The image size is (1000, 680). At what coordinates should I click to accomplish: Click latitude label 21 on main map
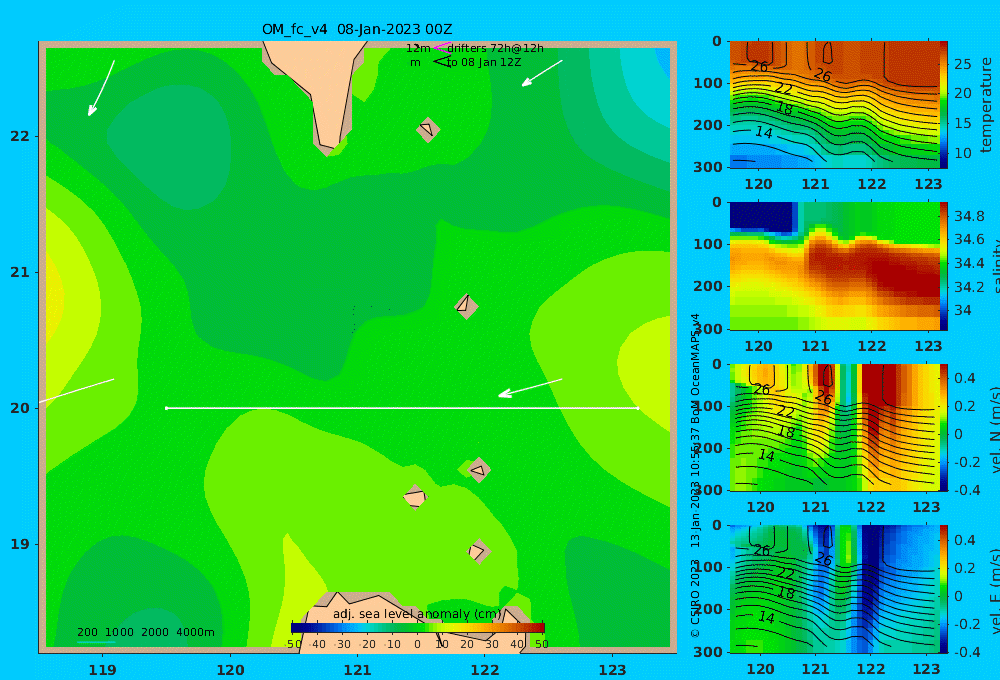coord(20,272)
